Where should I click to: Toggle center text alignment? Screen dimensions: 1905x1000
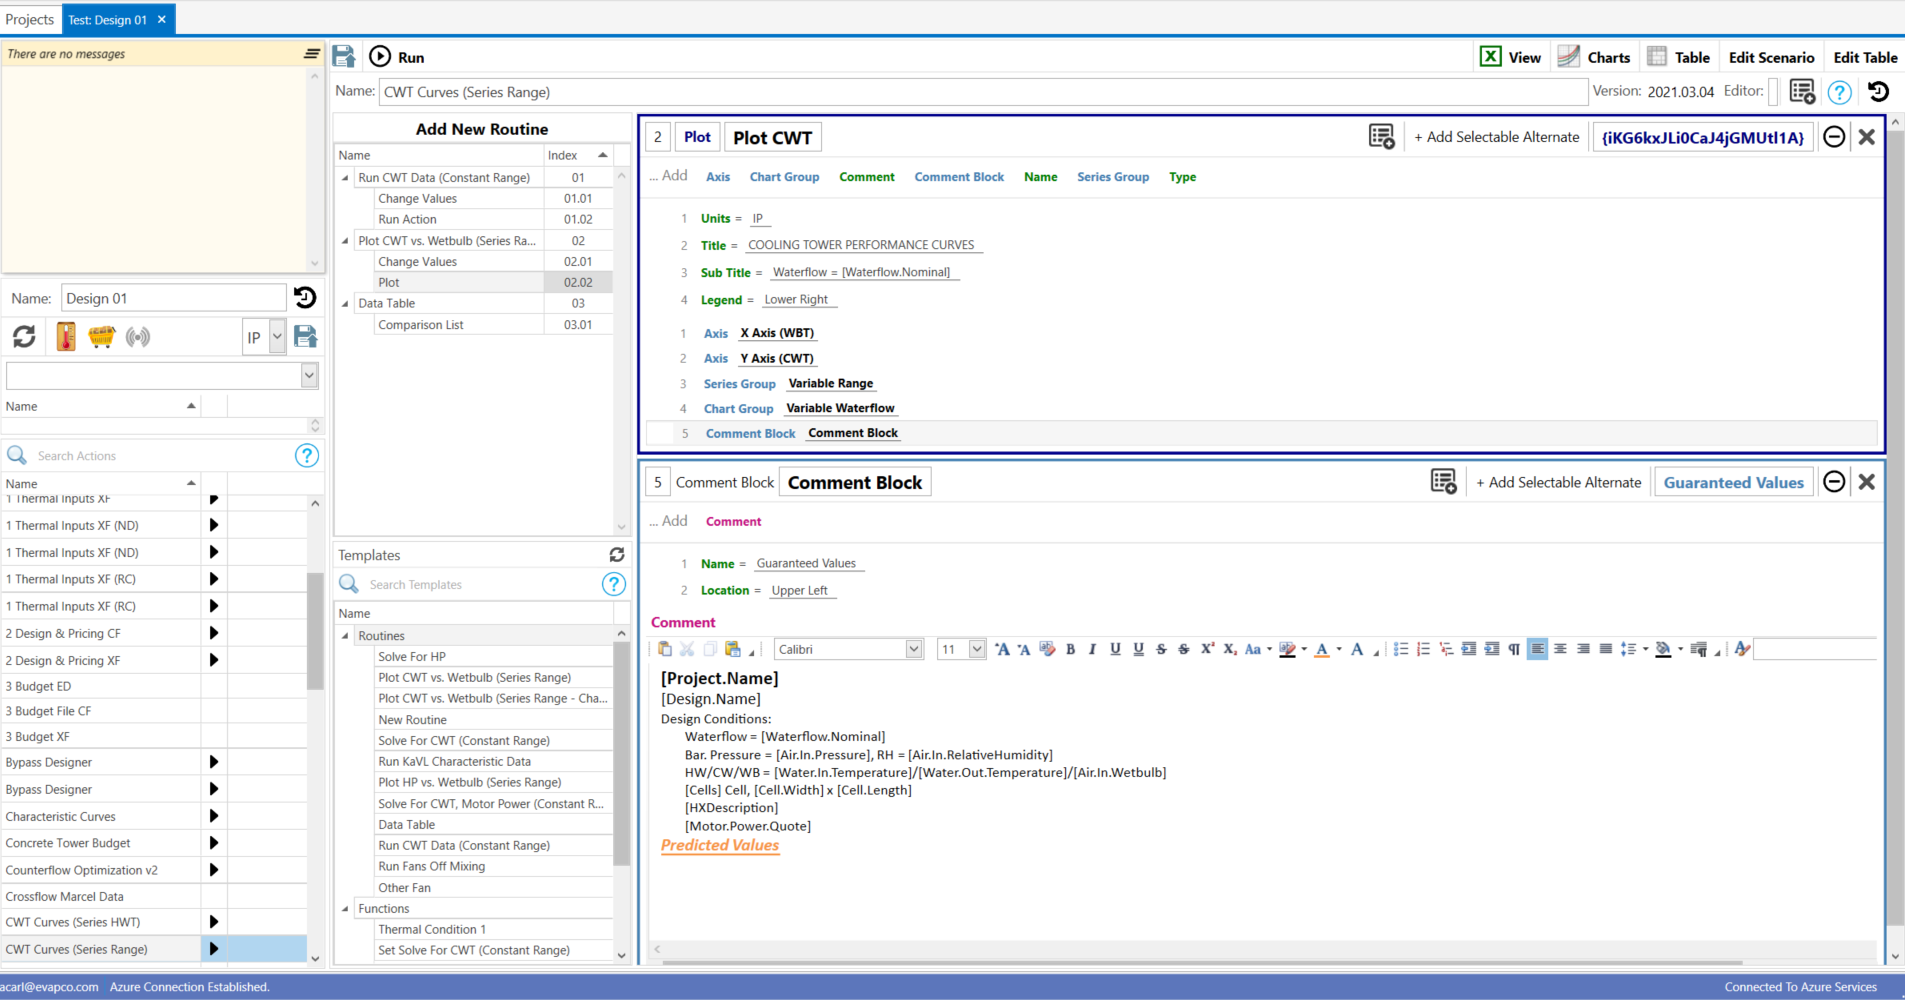1560,649
